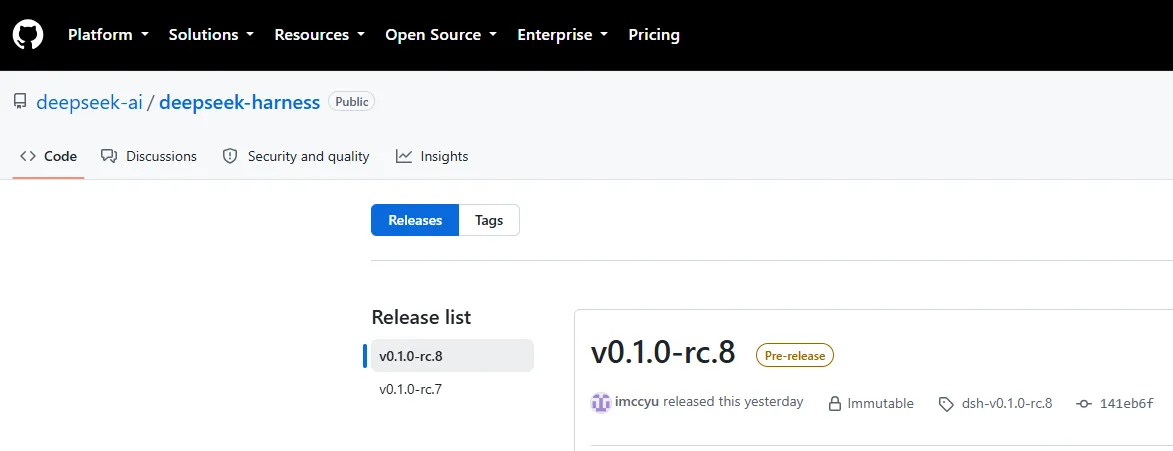Expand the Solutions menu
Viewport: 1173px width, 451px height.
[x=211, y=34]
